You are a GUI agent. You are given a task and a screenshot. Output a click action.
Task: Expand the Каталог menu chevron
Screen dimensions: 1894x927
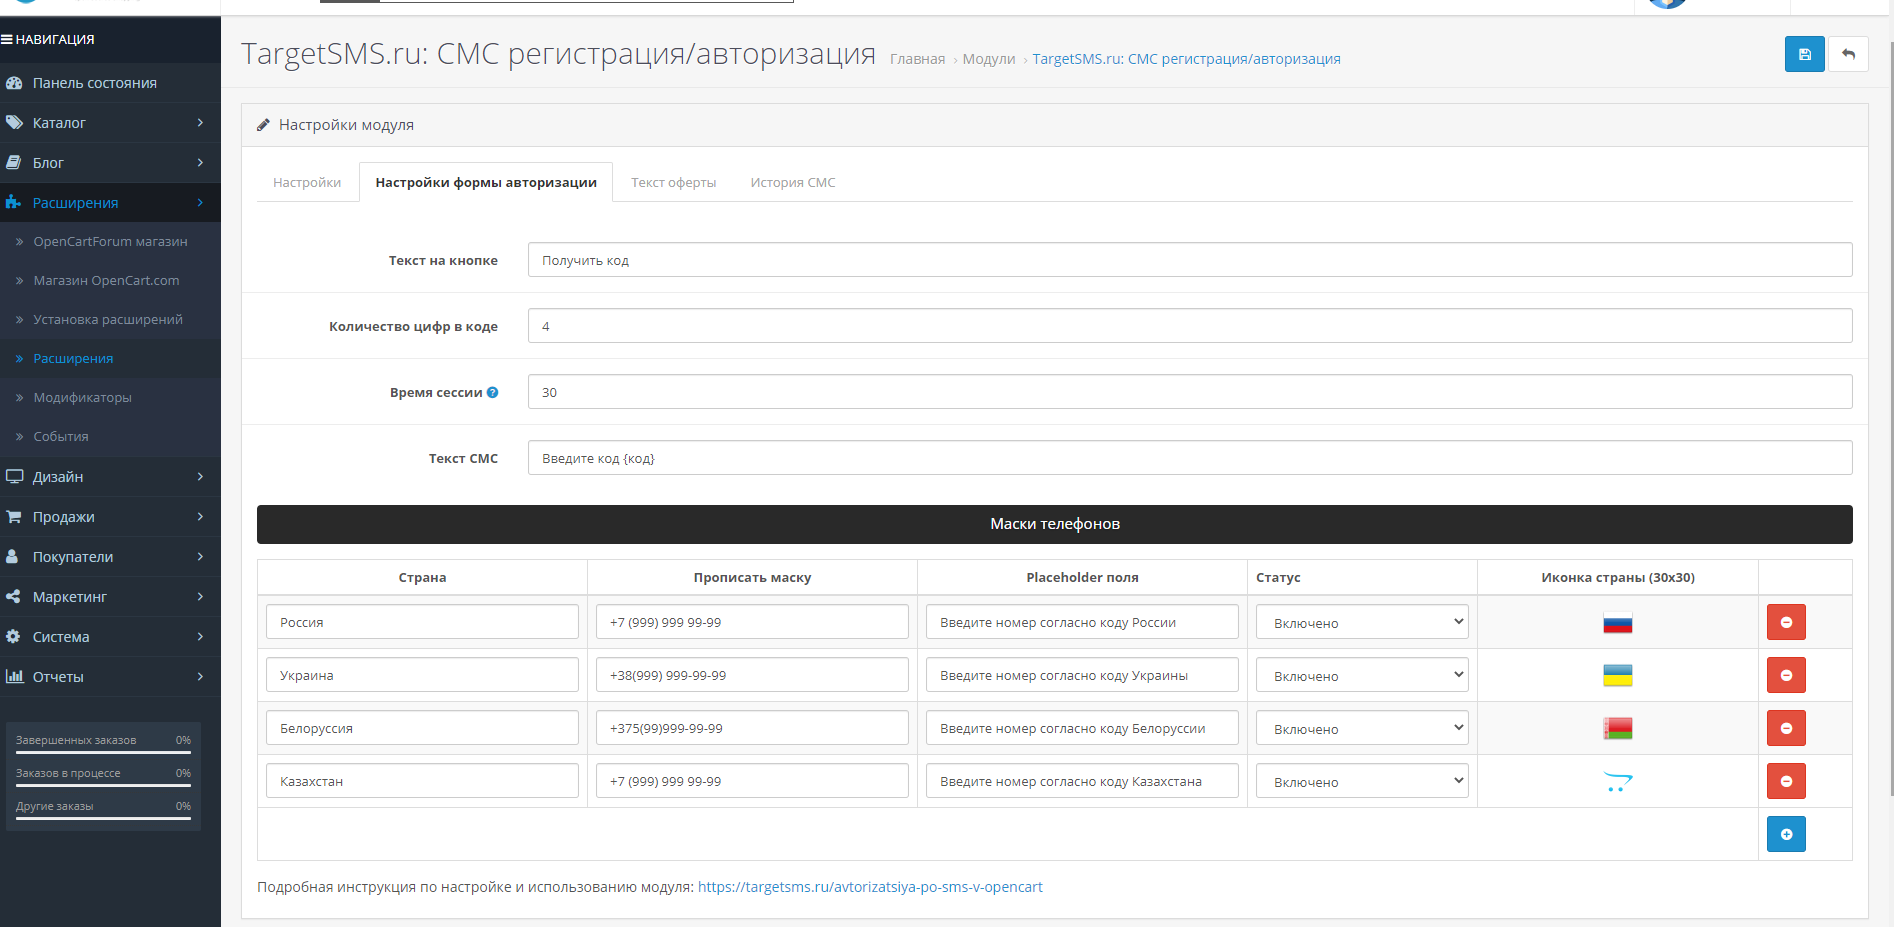(x=200, y=123)
